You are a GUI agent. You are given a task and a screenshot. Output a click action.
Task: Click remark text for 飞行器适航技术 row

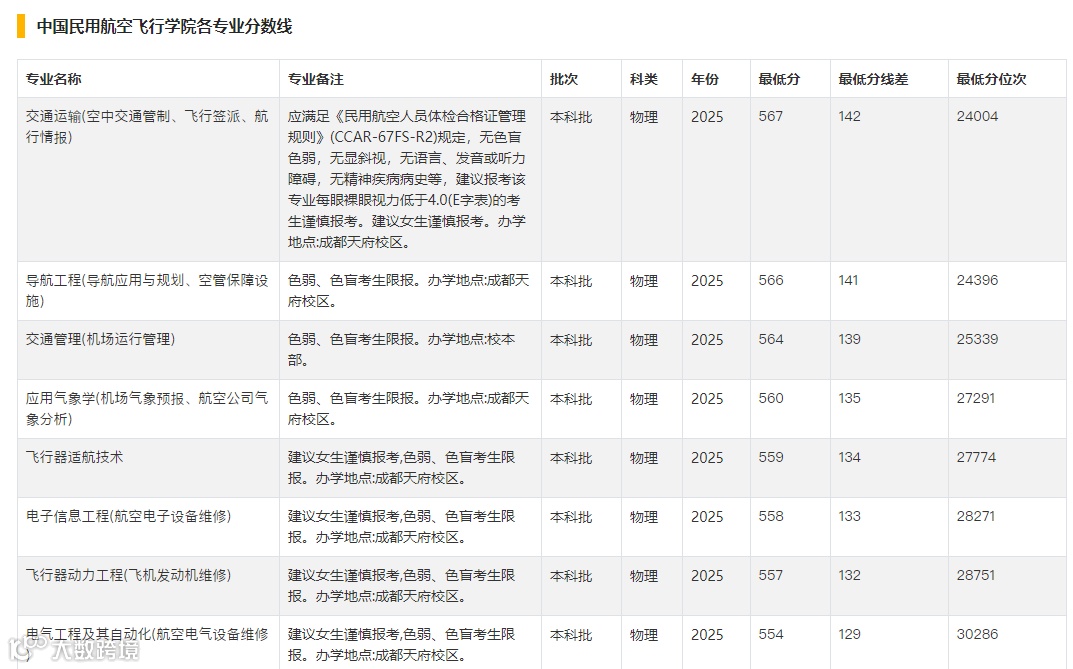pyautogui.click(x=402, y=468)
